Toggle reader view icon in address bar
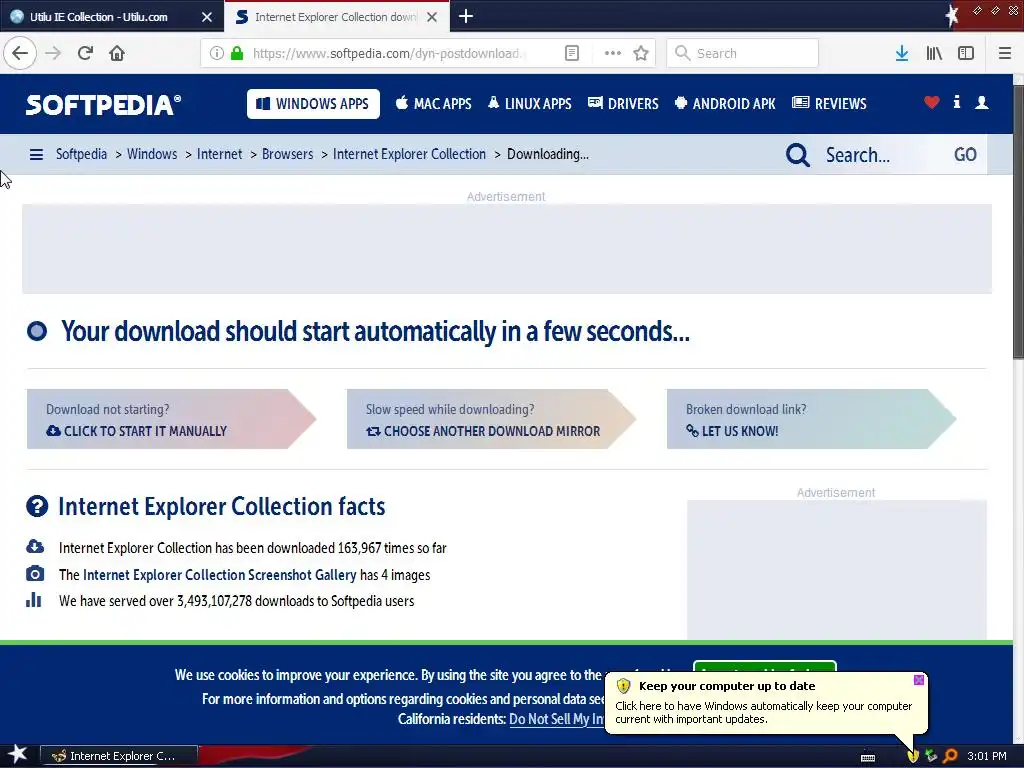The image size is (1024, 768). (571, 53)
